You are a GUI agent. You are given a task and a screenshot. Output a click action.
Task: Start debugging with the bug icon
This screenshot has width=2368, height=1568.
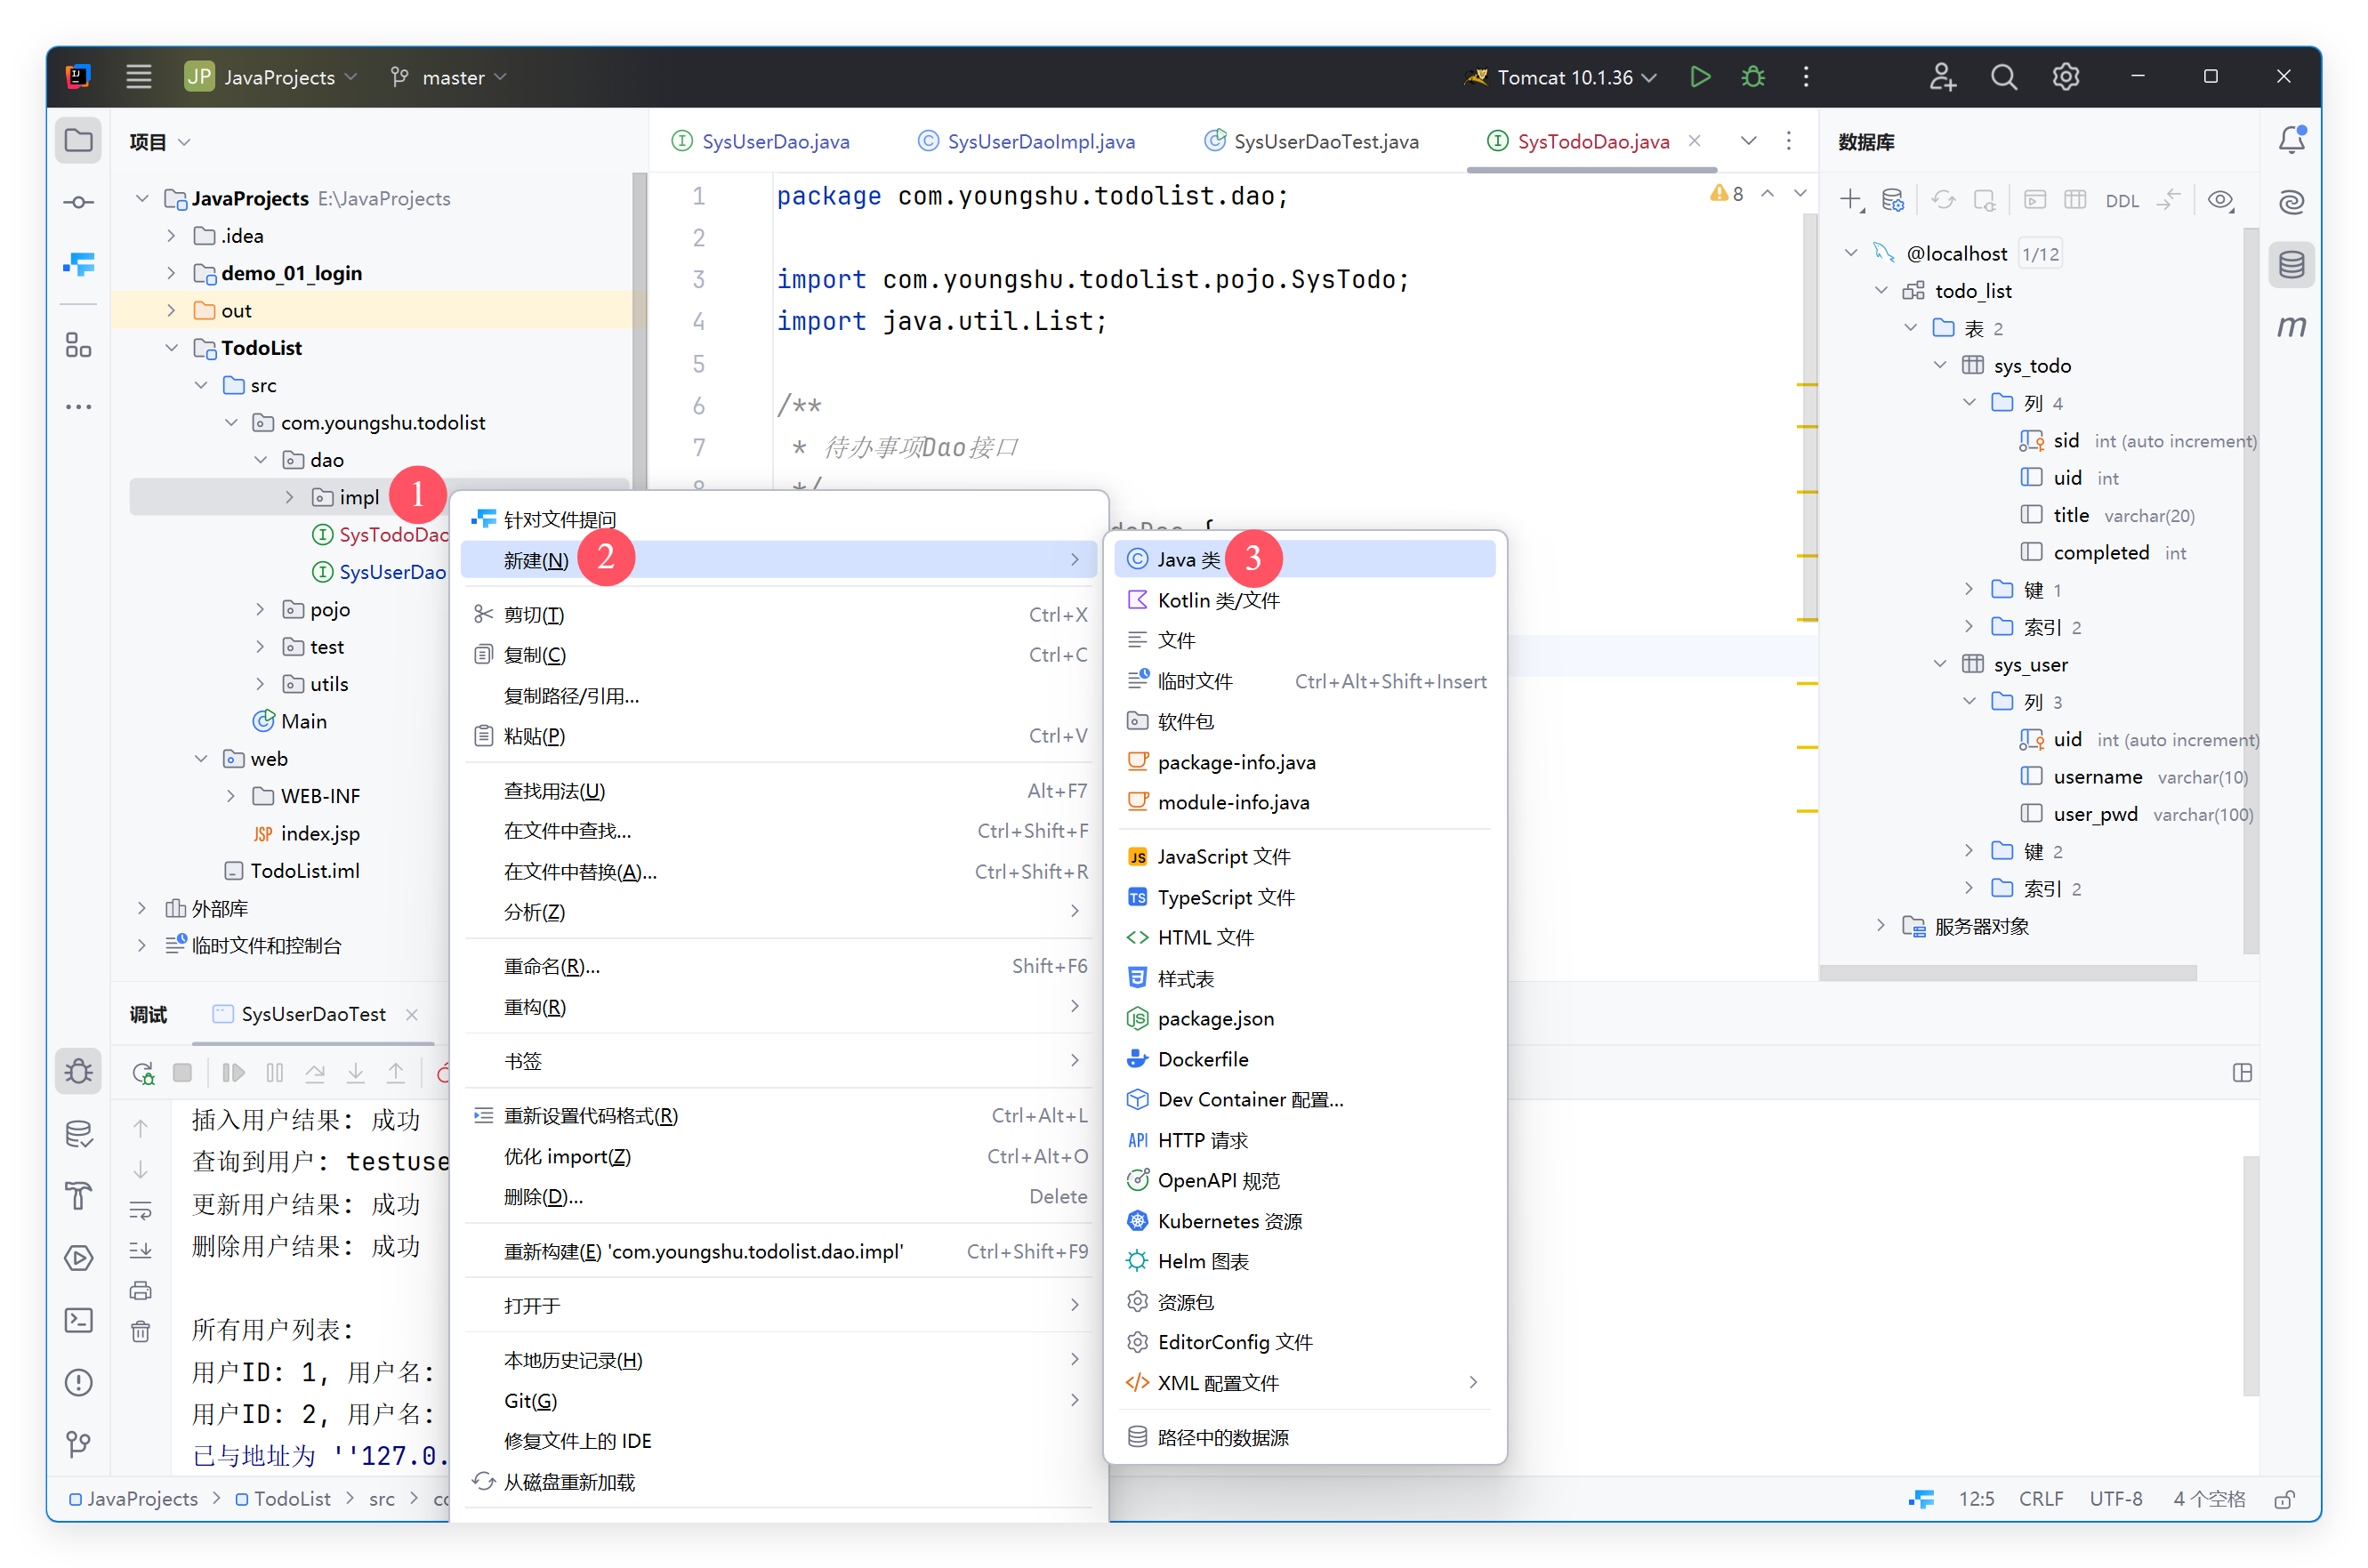coord(1753,77)
